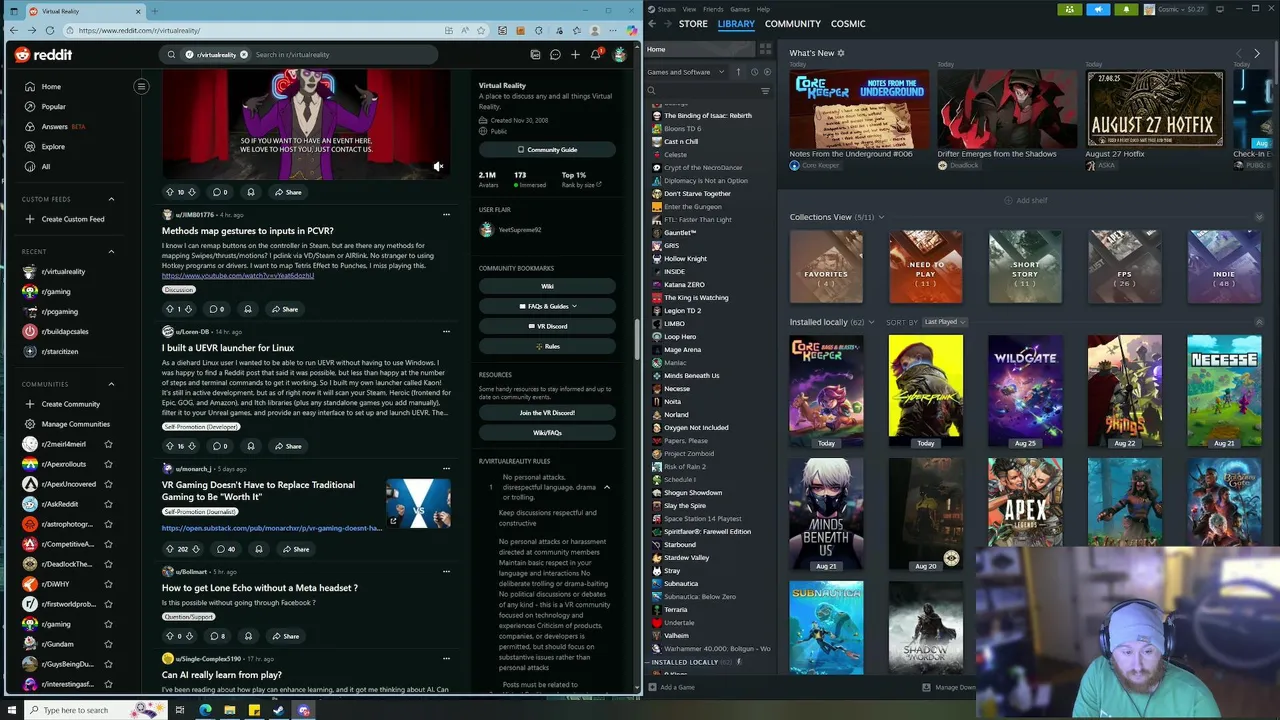Screen dimensions: 1280x720
Task: Open Games and Software filter dropdown
Action: click(x=686, y=72)
